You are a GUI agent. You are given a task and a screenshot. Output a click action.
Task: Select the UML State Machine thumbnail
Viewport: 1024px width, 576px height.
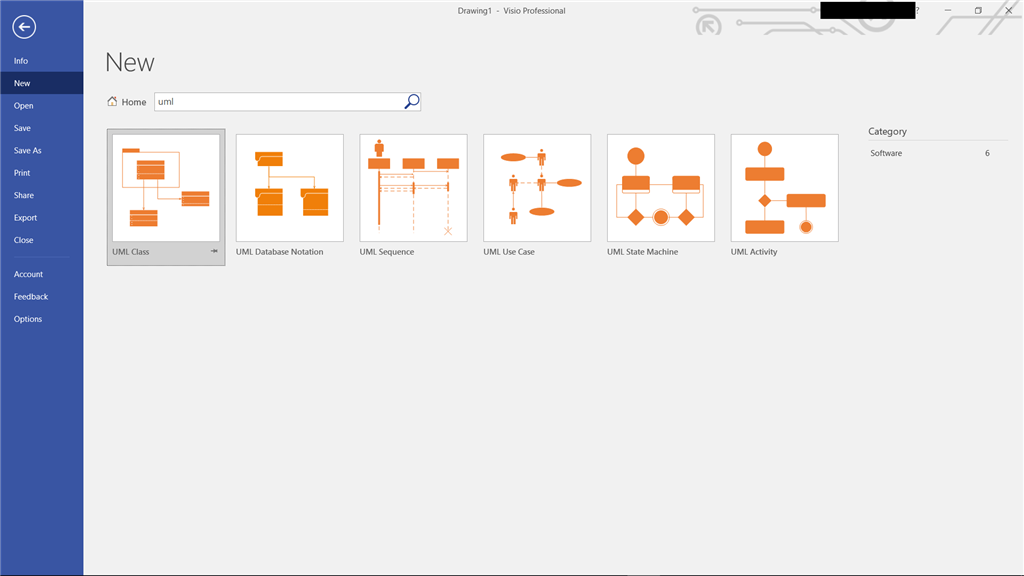[661, 188]
